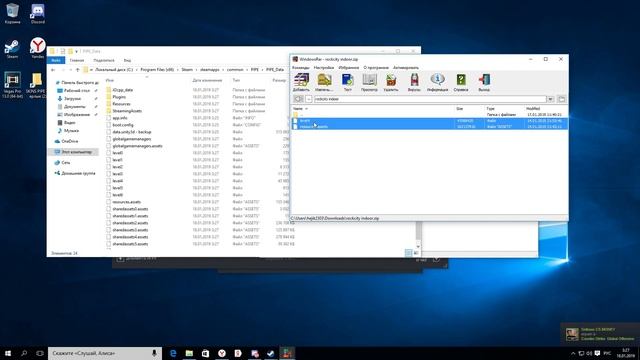
Task: Open the Vegas Pro desktop icon
Action: pos(12,85)
